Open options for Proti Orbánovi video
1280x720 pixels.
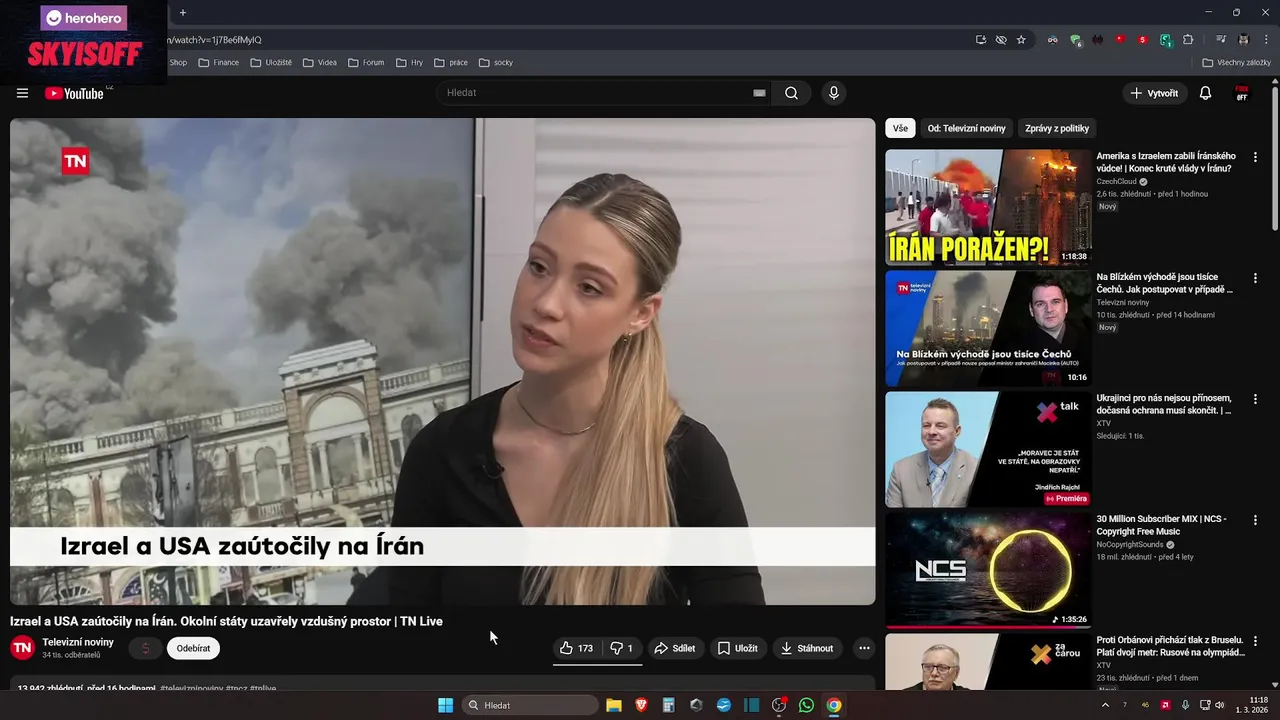pos(1255,641)
